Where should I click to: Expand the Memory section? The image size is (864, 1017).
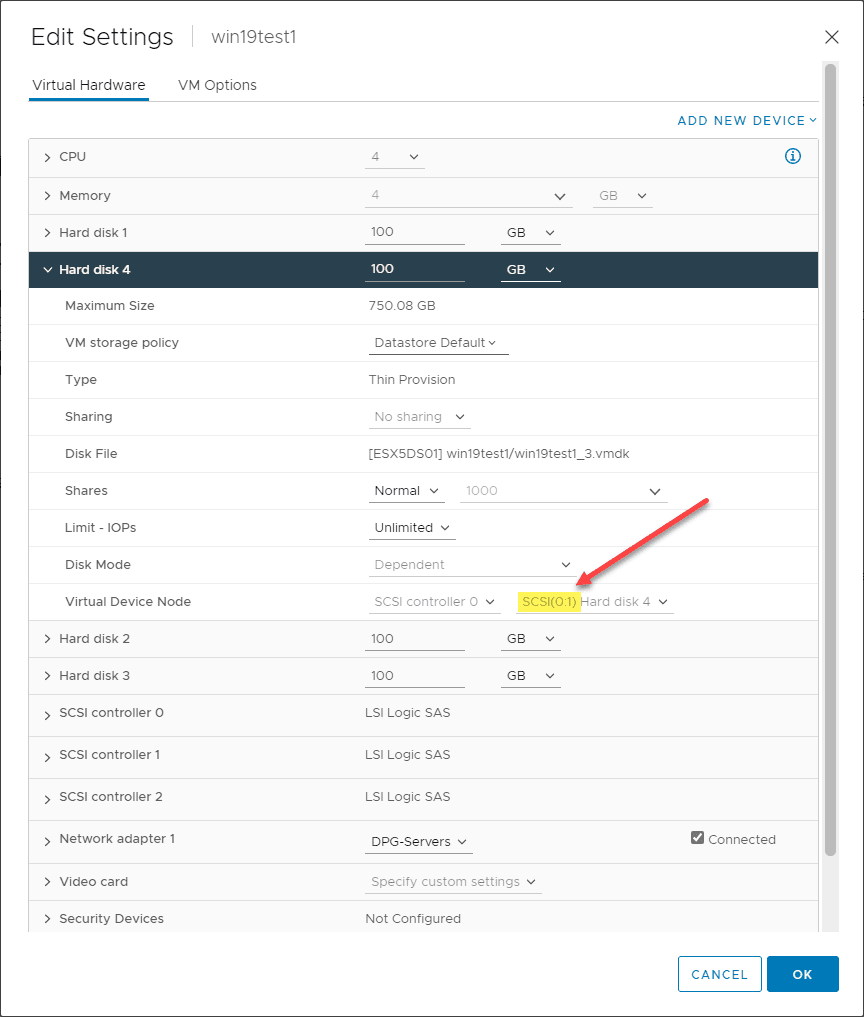47,196
